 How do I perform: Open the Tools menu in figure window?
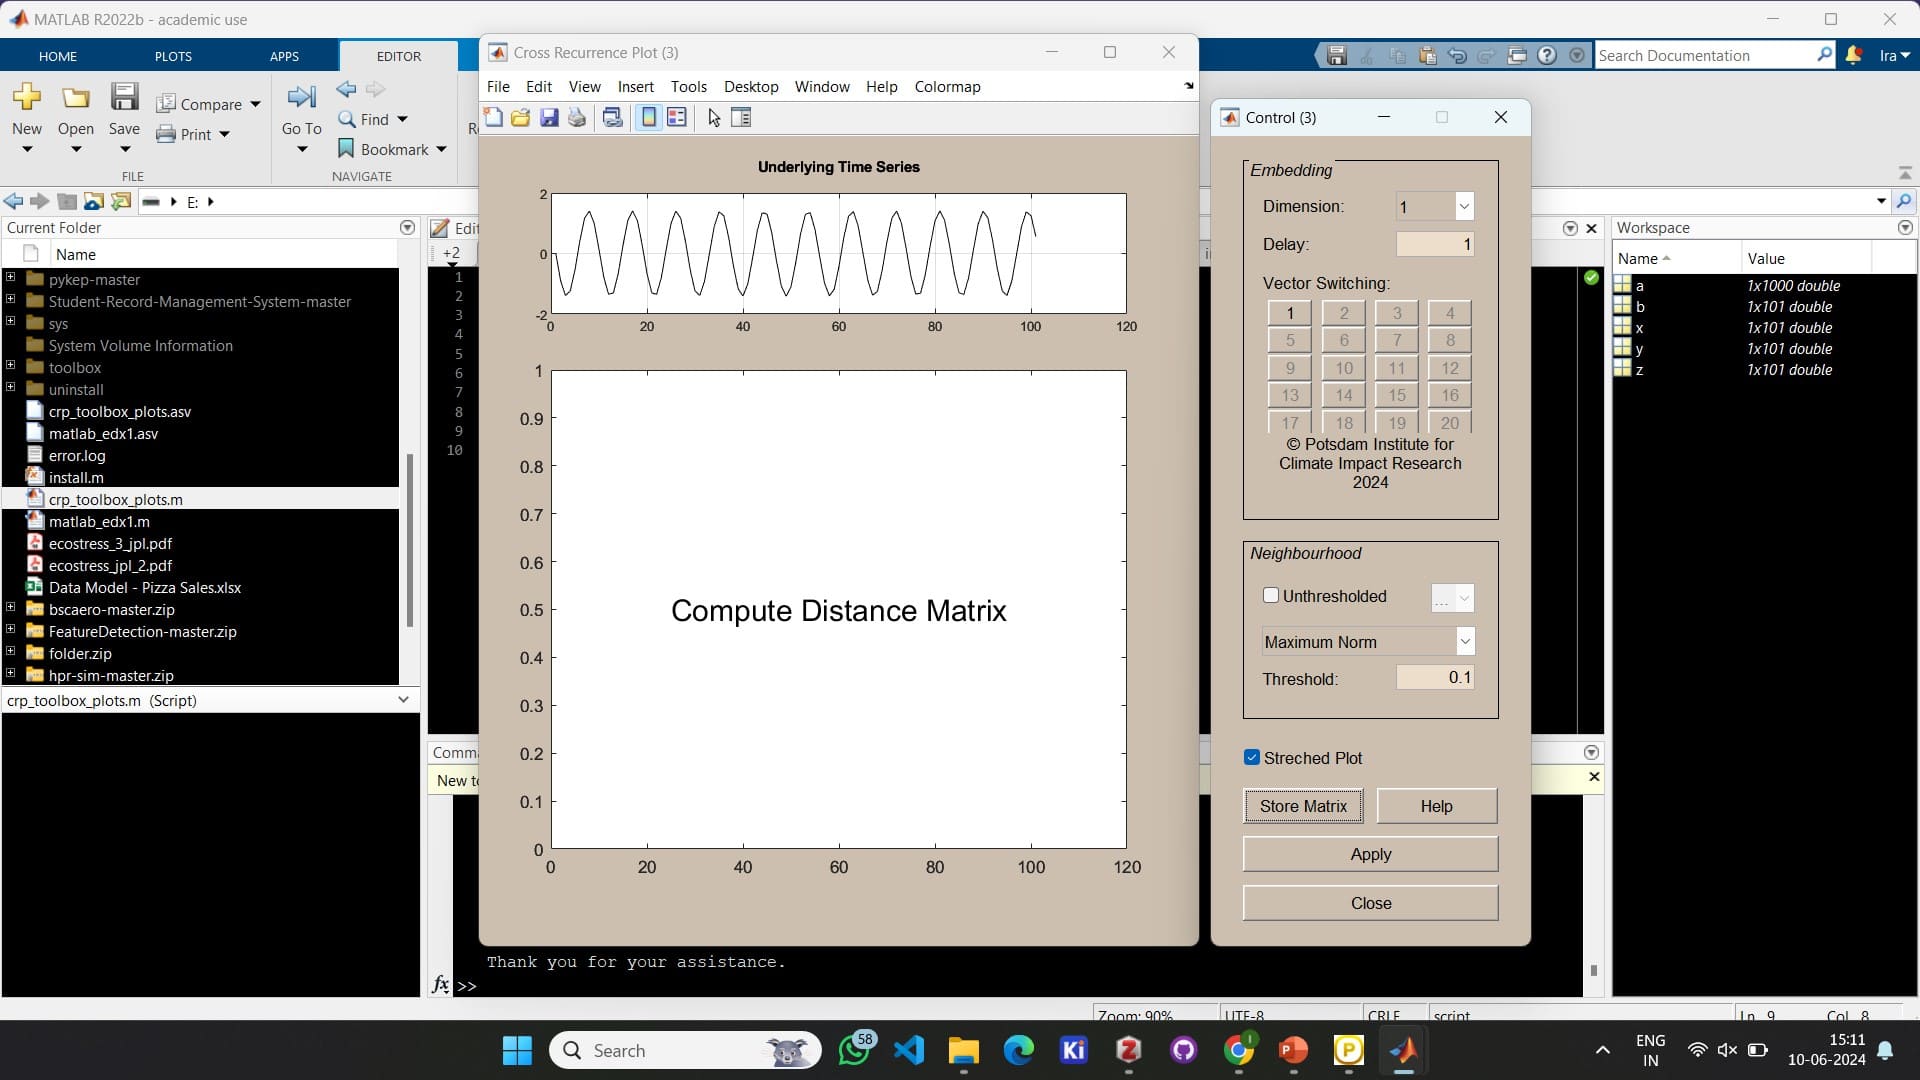pos(689,86)
